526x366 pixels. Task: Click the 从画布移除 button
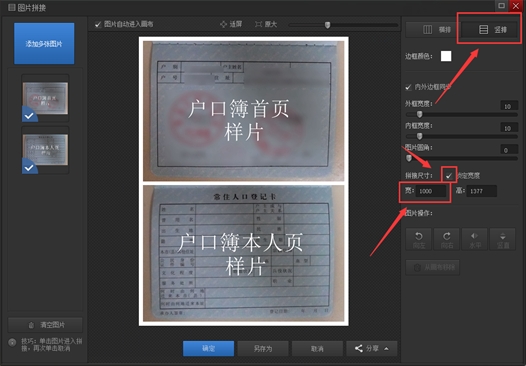433,267
